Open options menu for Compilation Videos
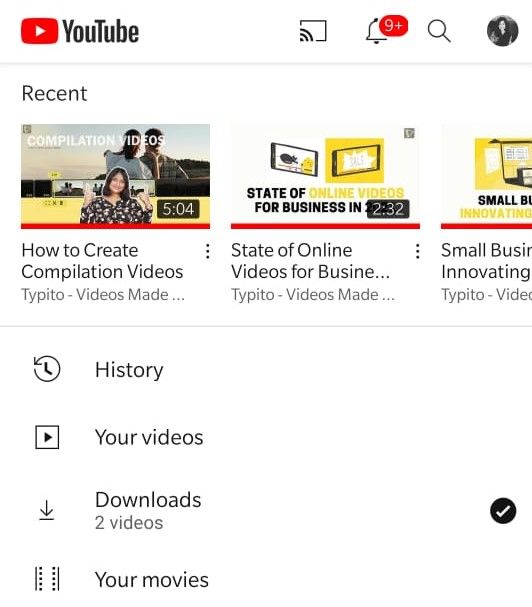The height and width of the screenshot is (607, 532). click(x=208, y=251)
